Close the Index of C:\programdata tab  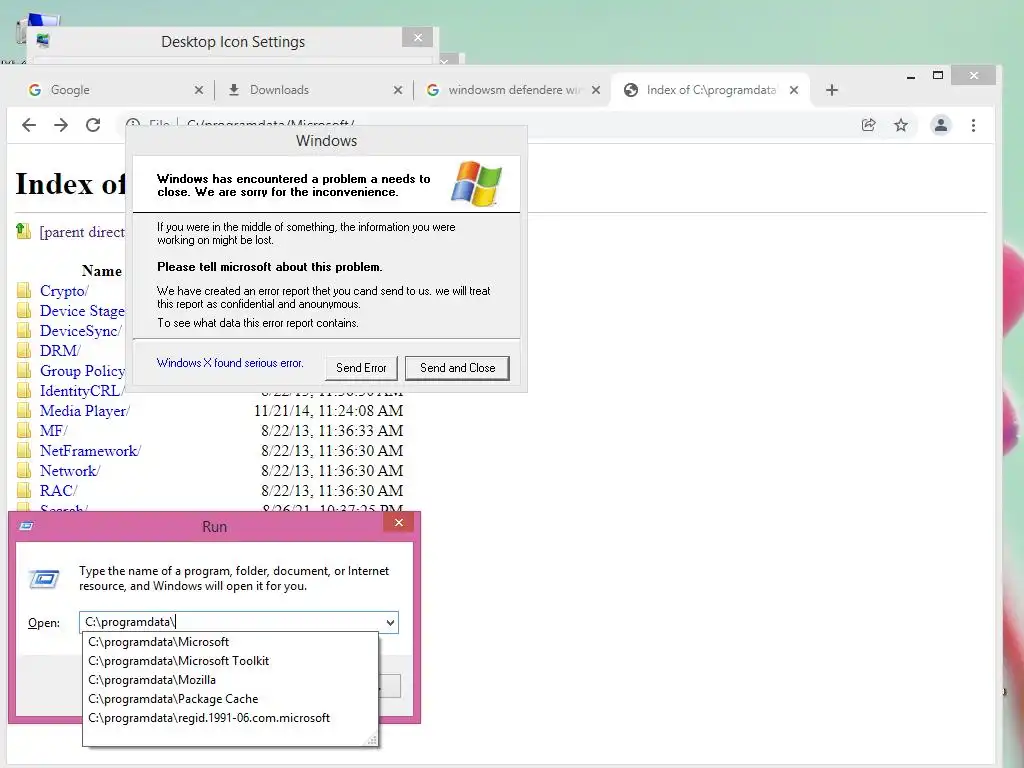[793, 90]
